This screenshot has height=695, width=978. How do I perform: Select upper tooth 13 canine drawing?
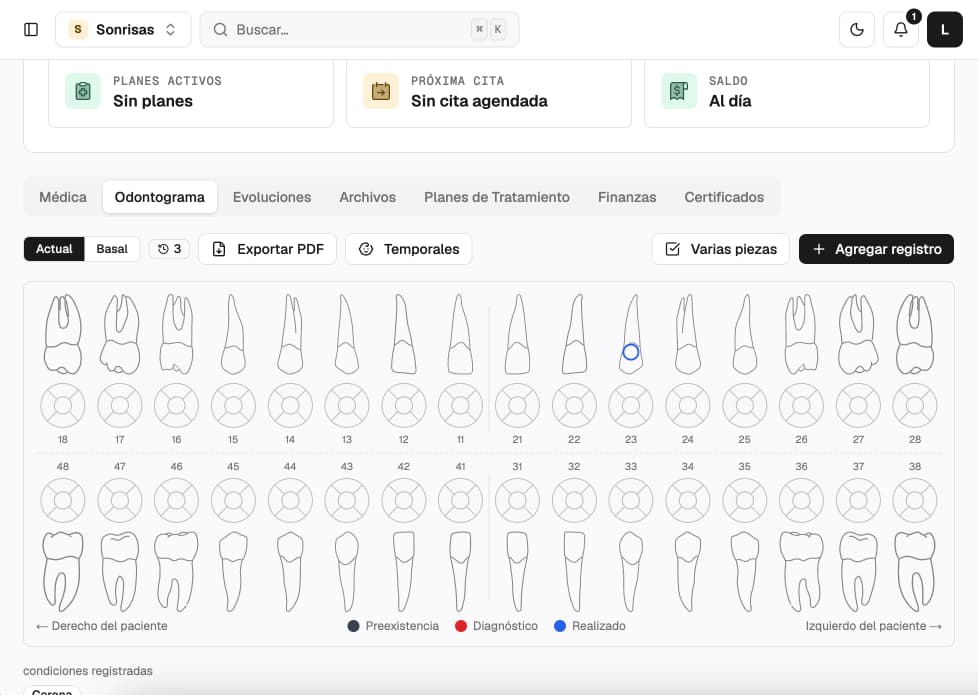[x=347, y=334]
